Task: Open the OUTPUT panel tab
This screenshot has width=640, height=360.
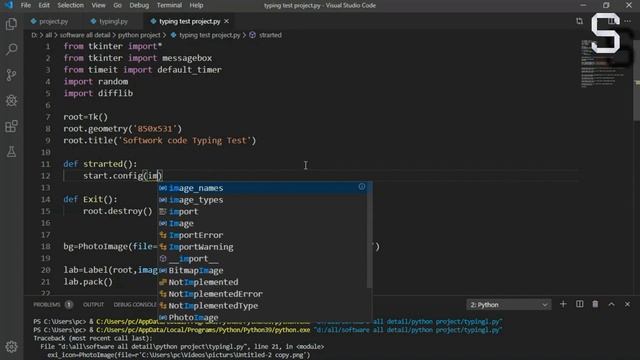Action: click(x=93, y=304)
